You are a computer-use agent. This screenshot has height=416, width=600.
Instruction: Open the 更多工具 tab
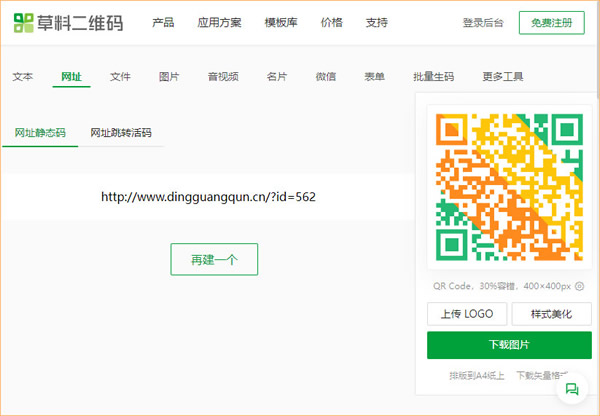pos(502,77)
